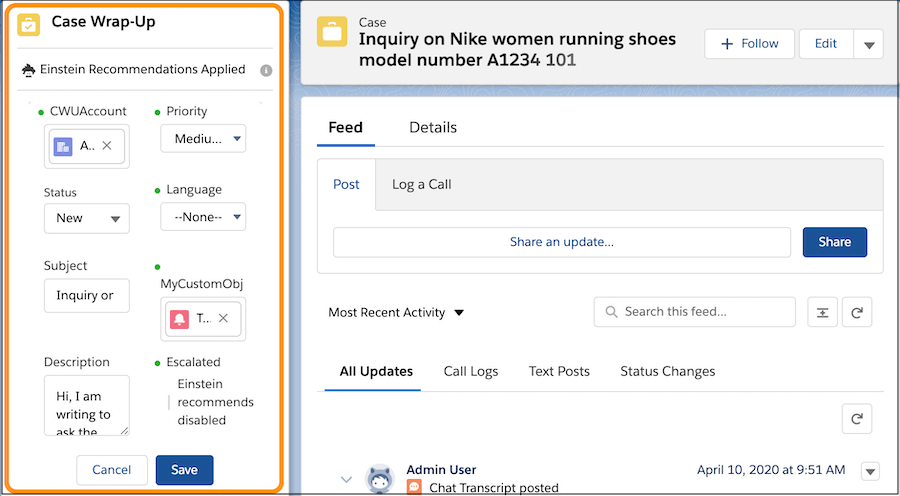The height and width of the screenshot is (496, 900).
Task: Expand the Most Recent Activity sort menu
Action: [396, 313]
